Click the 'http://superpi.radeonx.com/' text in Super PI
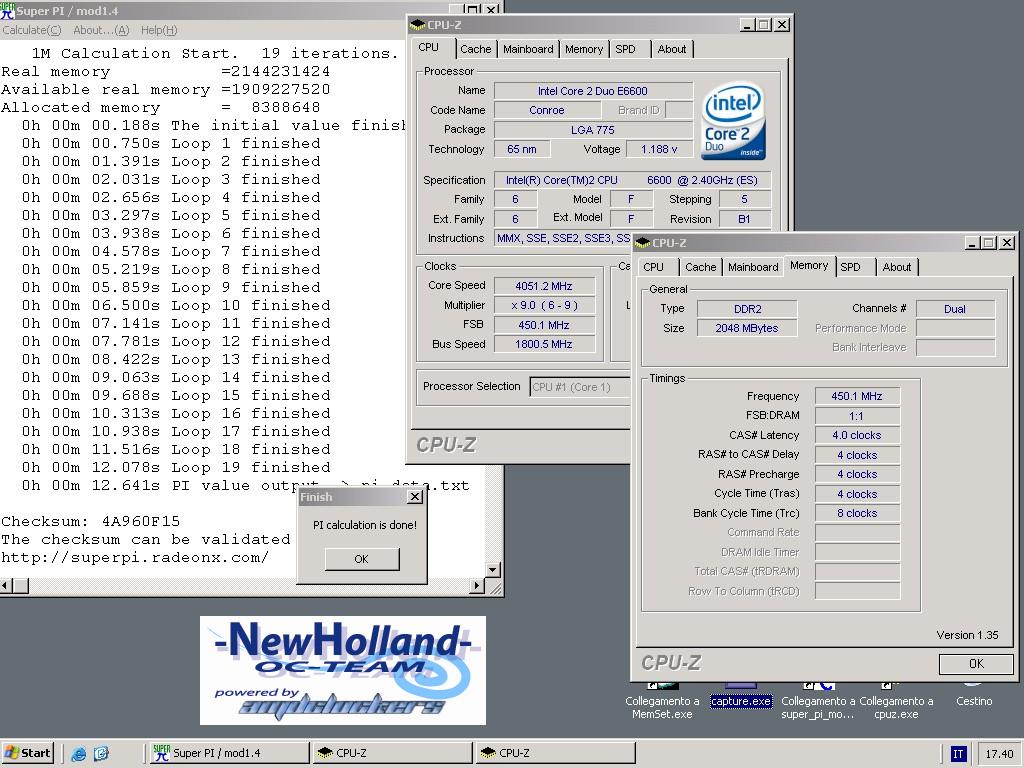The height and width of the screenshot is (768, 1024). 135,558
